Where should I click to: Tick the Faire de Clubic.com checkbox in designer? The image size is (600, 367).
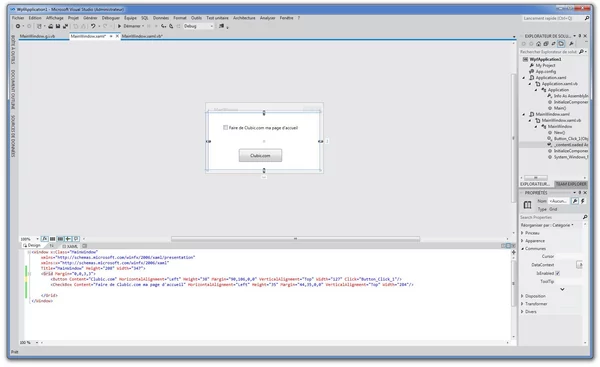(x=225, y=127)
